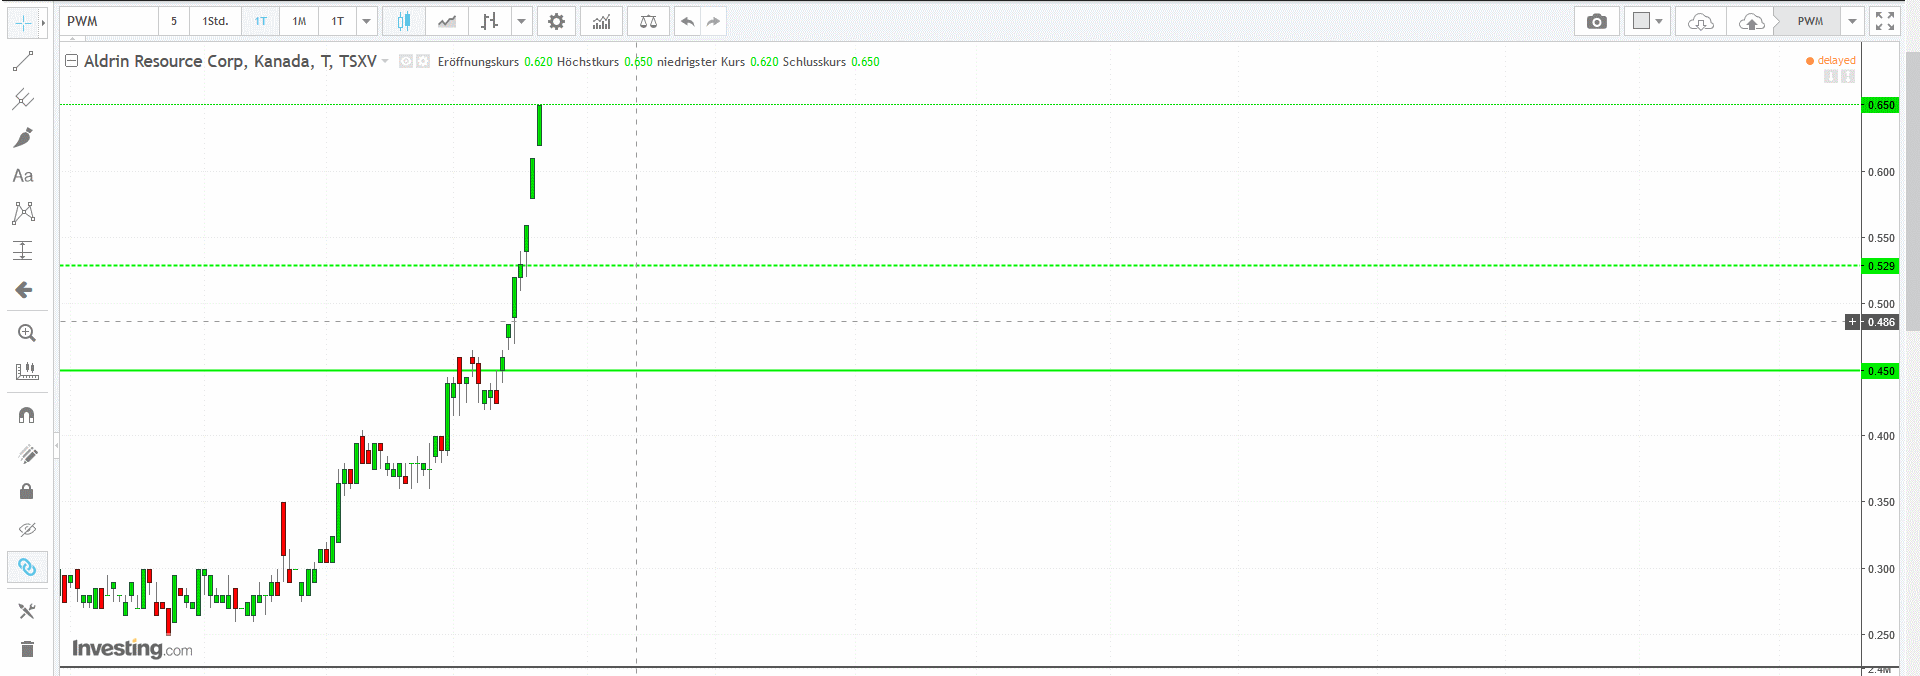Image resolution: width=1920 pixels, height=676 pixels.
Task: Open the object tree tools icon
Action: [27, 611]
